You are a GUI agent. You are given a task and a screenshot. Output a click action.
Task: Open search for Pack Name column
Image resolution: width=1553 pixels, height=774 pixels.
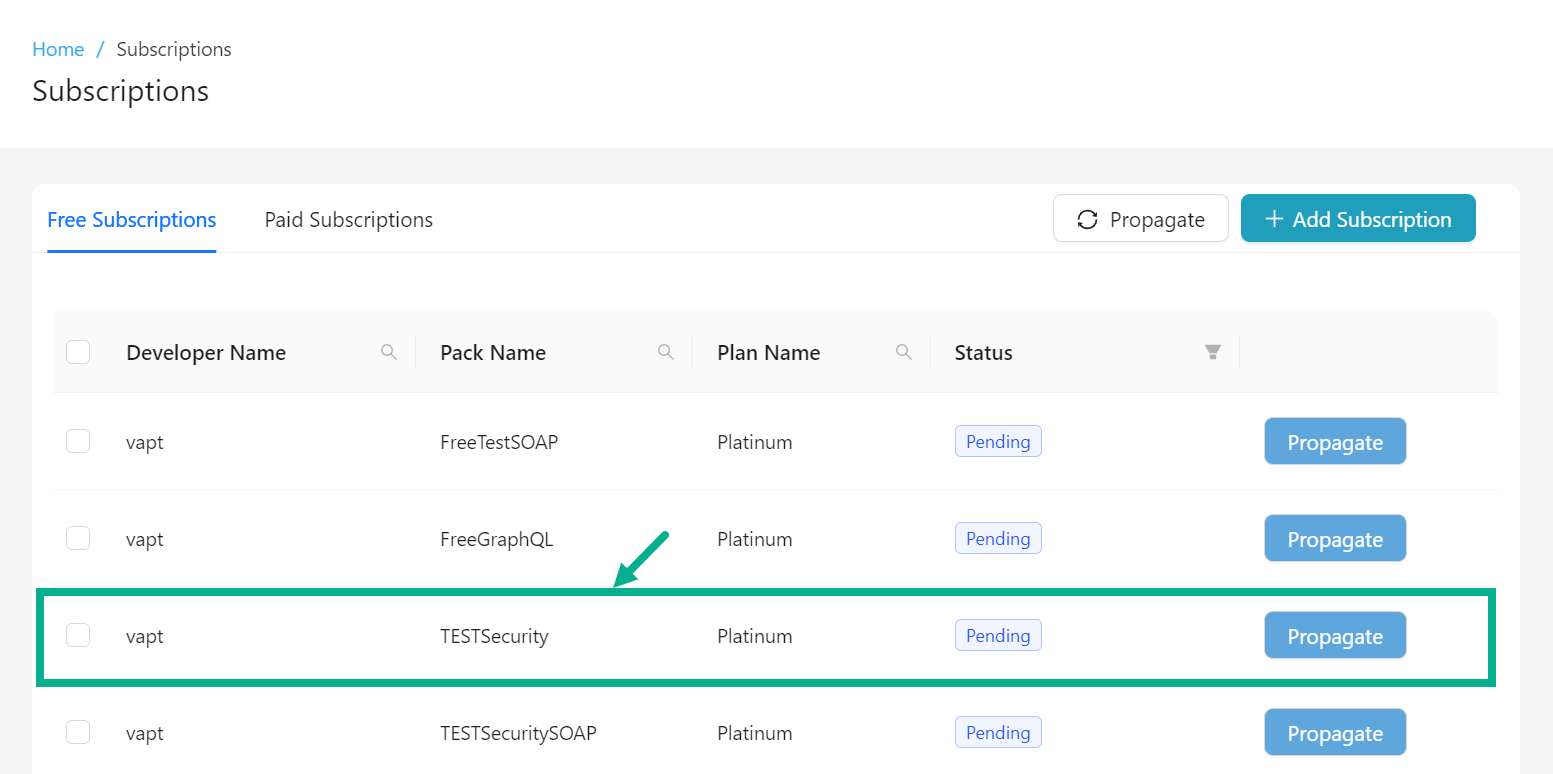click(666, 352)
